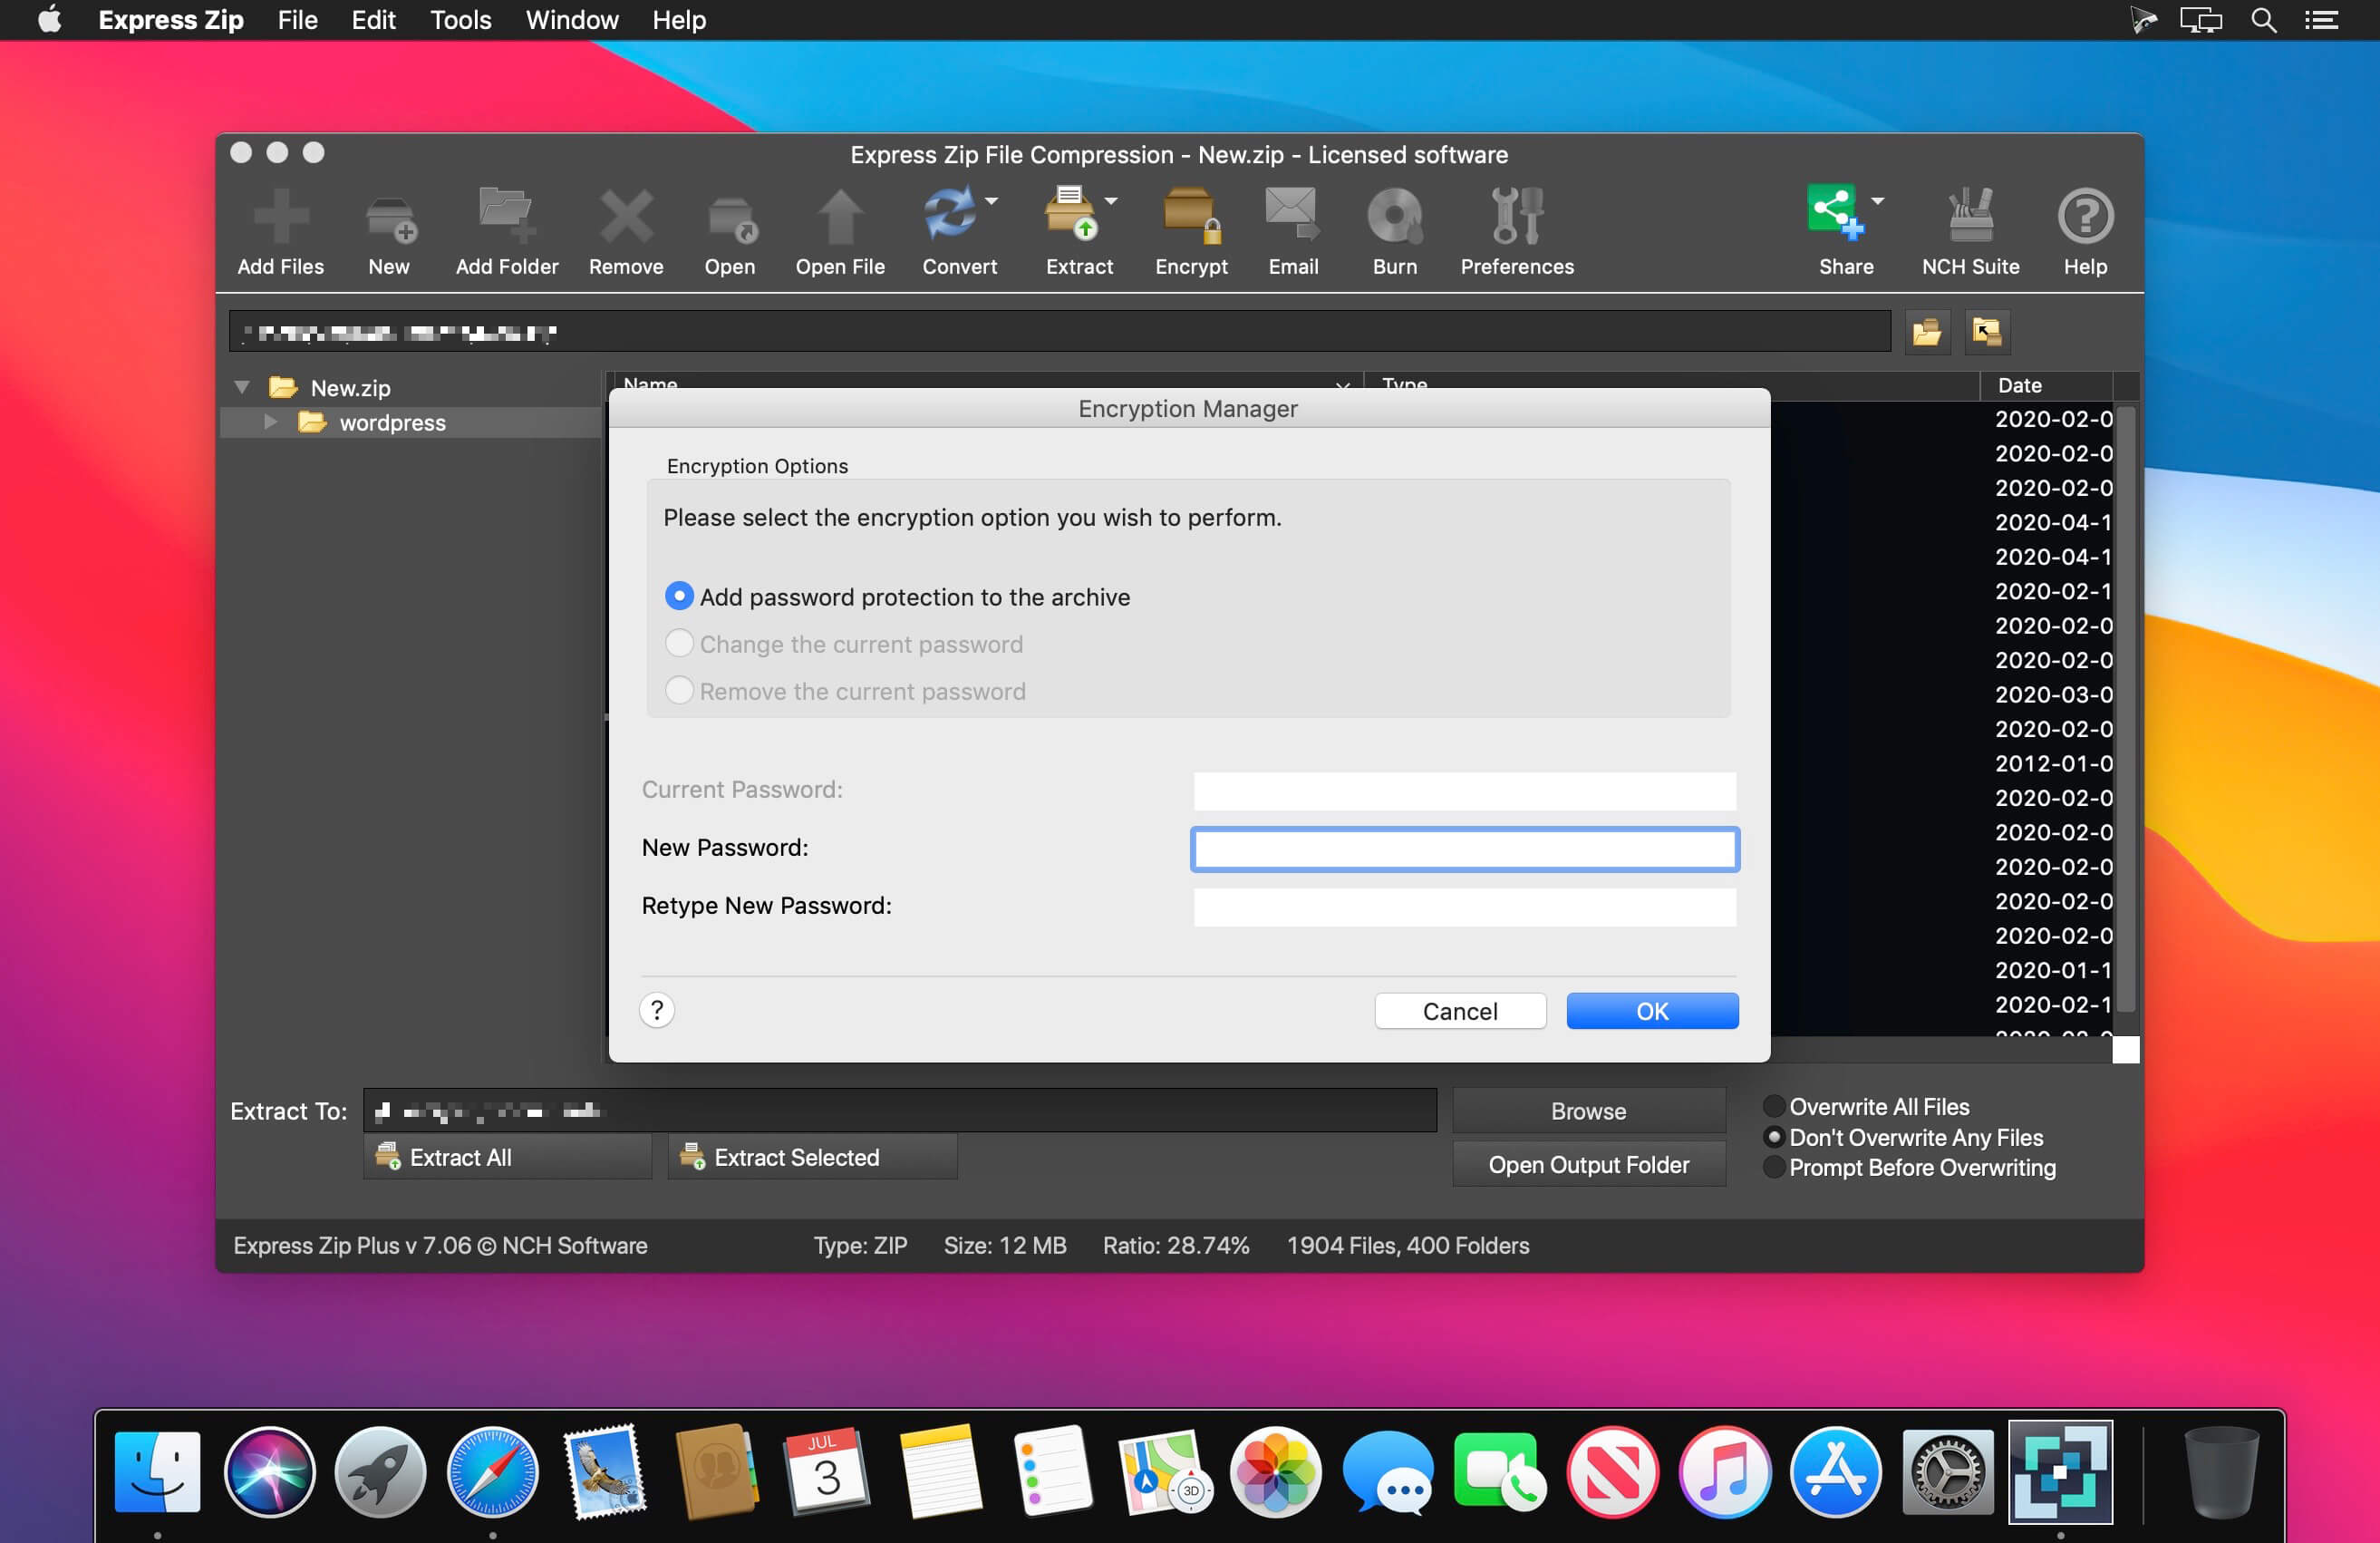Open the File menu

tap(297, 20)
